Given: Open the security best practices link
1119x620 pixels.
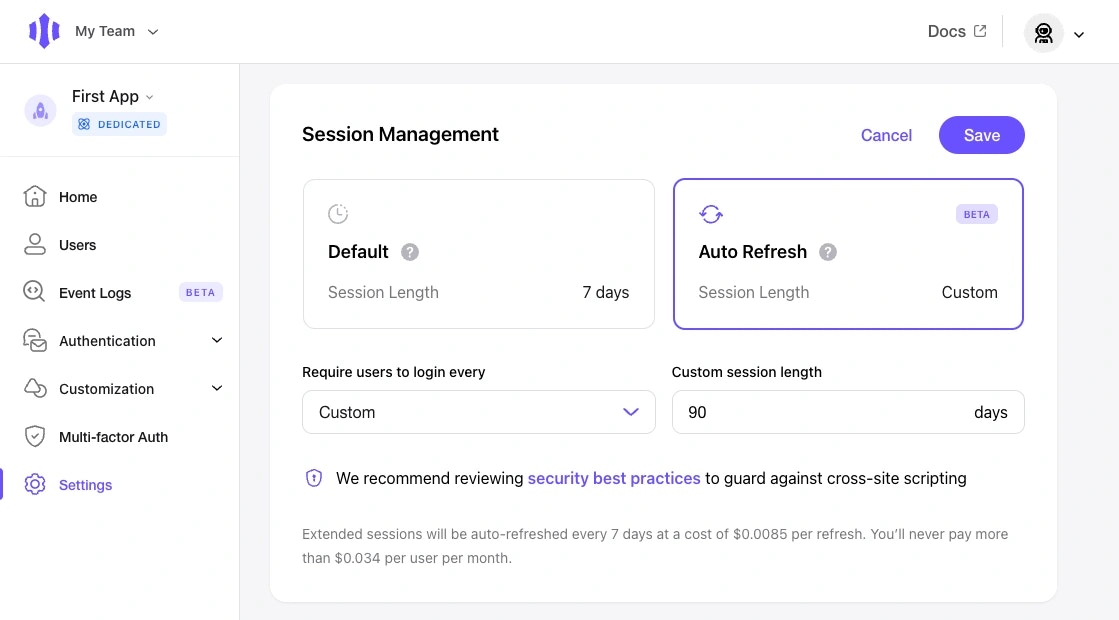Looking at the screenshot, I should click(x=614, y=478).
